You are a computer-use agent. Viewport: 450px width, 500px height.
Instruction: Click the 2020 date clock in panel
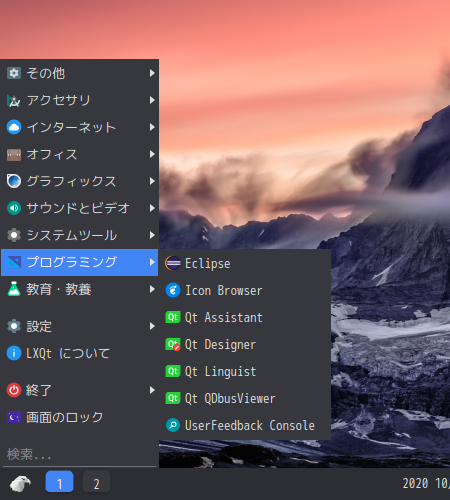426,483
